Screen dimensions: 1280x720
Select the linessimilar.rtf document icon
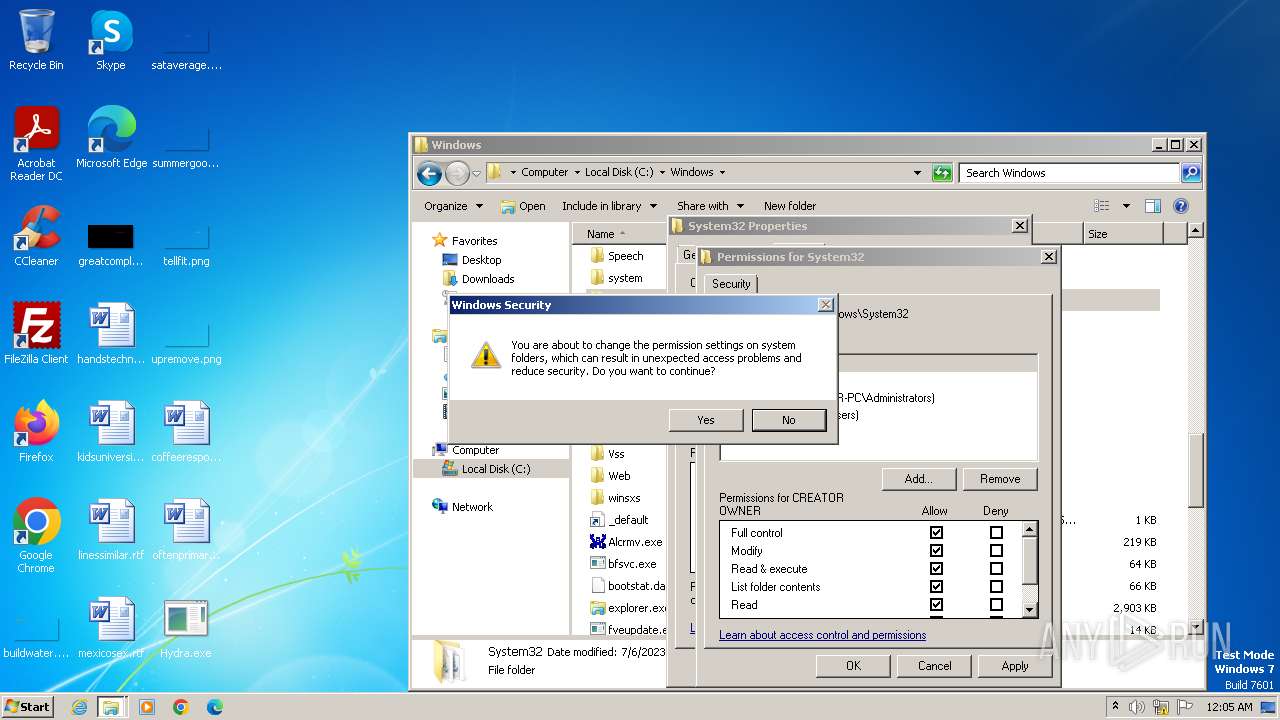[x=111, y=530]
